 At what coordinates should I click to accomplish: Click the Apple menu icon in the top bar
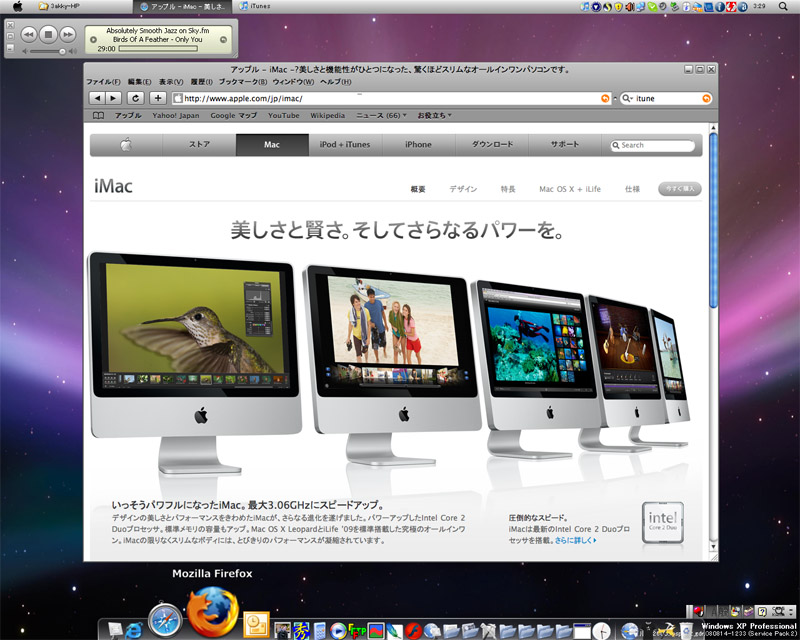pyautogui.click(x=18, y=7)
